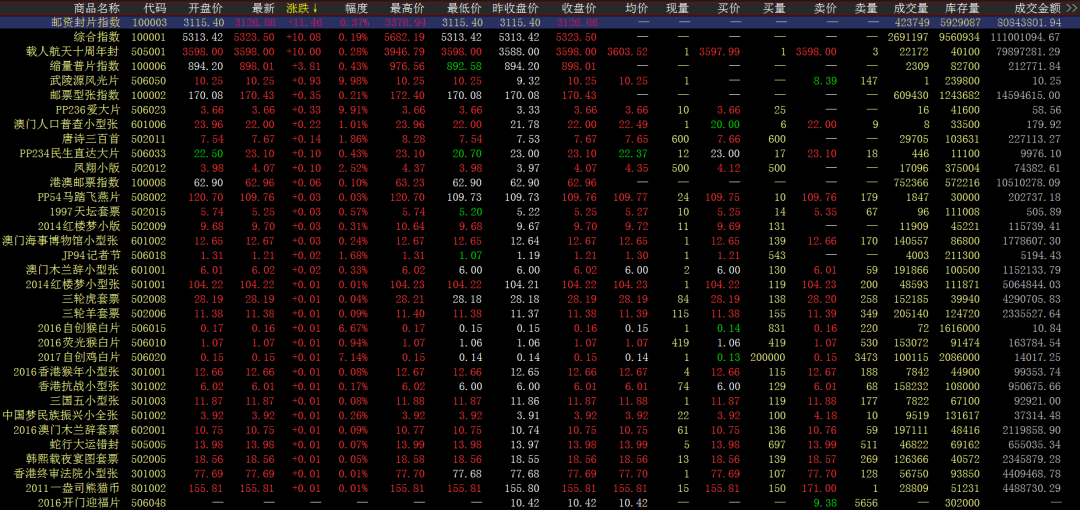Click sell price cell 171.00
Viewport: 1080px width, 510px height.
[820, 488]
